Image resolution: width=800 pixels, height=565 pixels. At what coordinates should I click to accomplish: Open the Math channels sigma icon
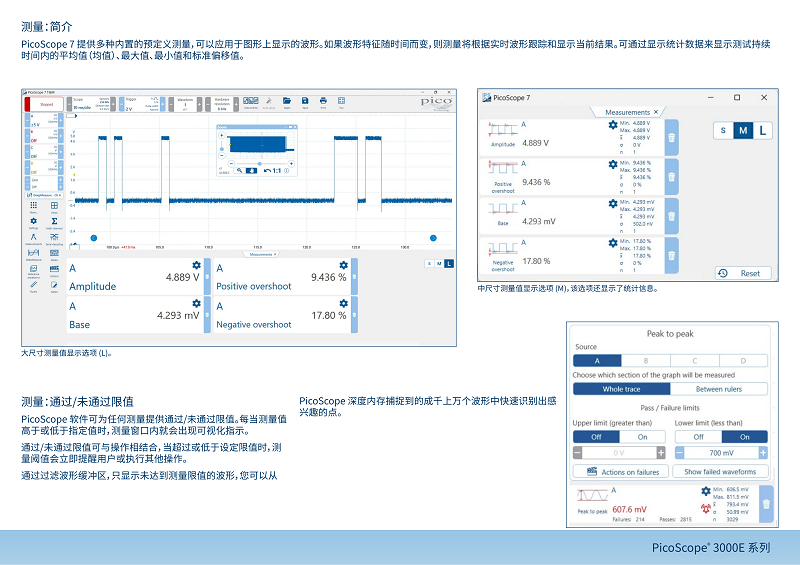tap(54, 221)
